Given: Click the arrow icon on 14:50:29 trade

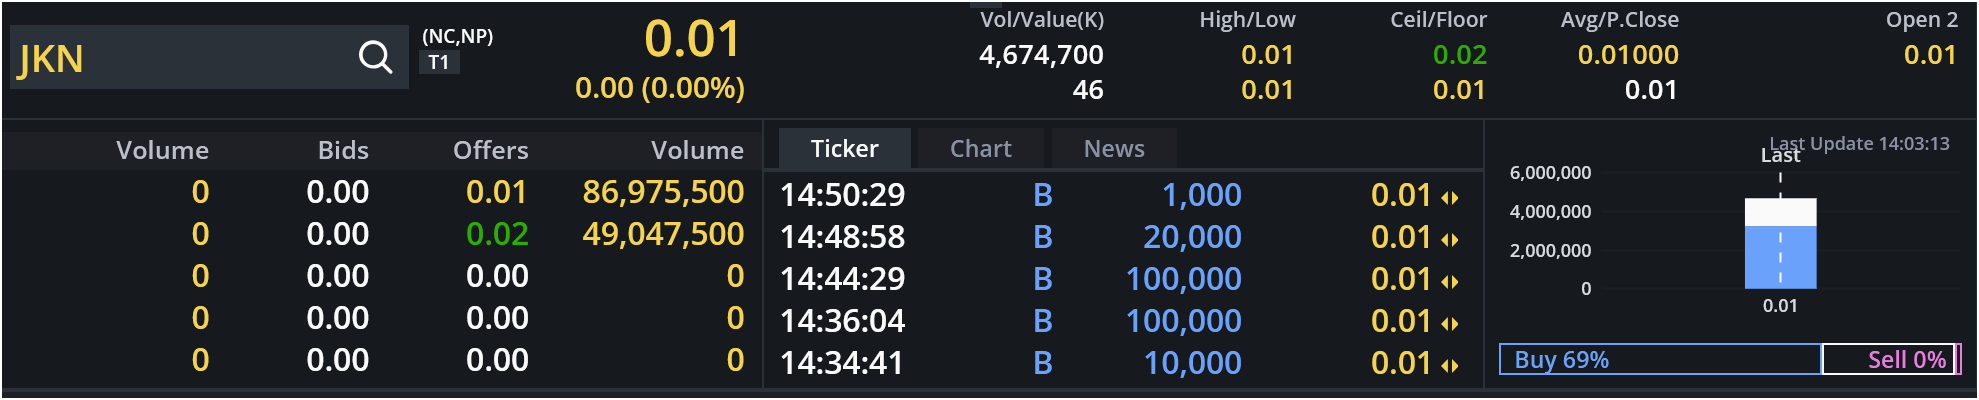Looking at the screenshot, I should point(1449,198).
